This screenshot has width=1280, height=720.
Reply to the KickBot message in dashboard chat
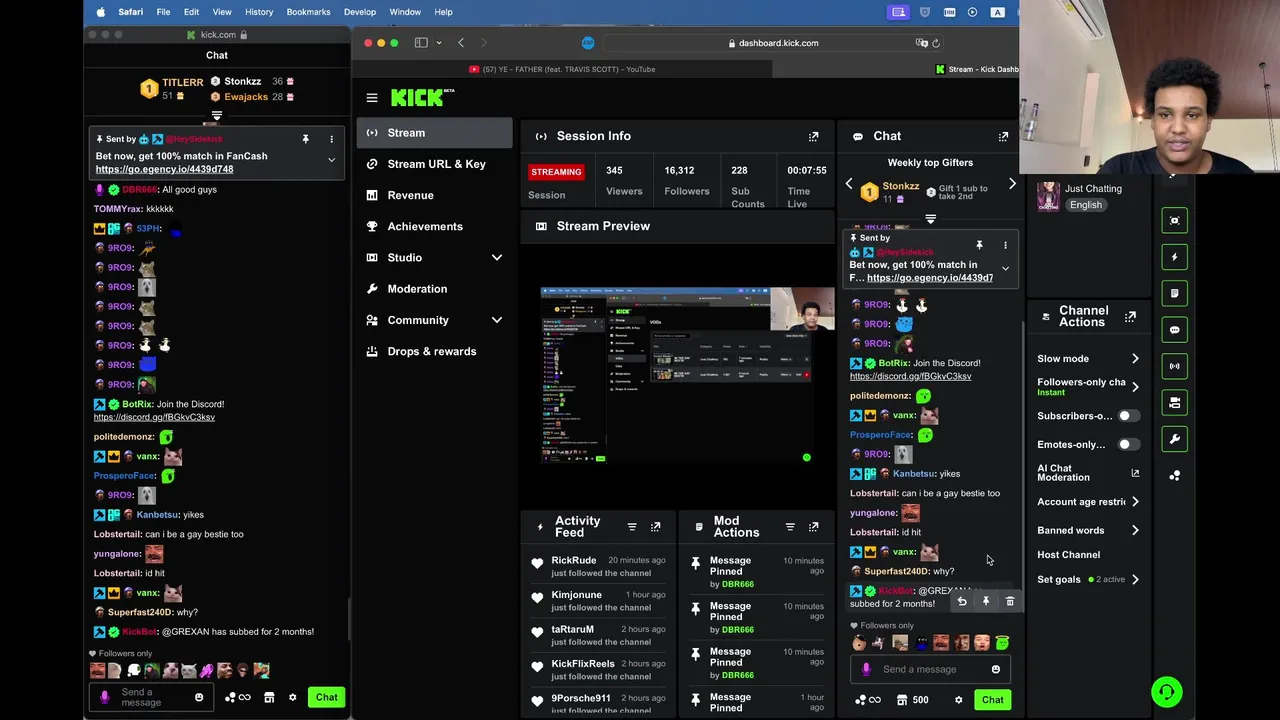tap(962, 601)
